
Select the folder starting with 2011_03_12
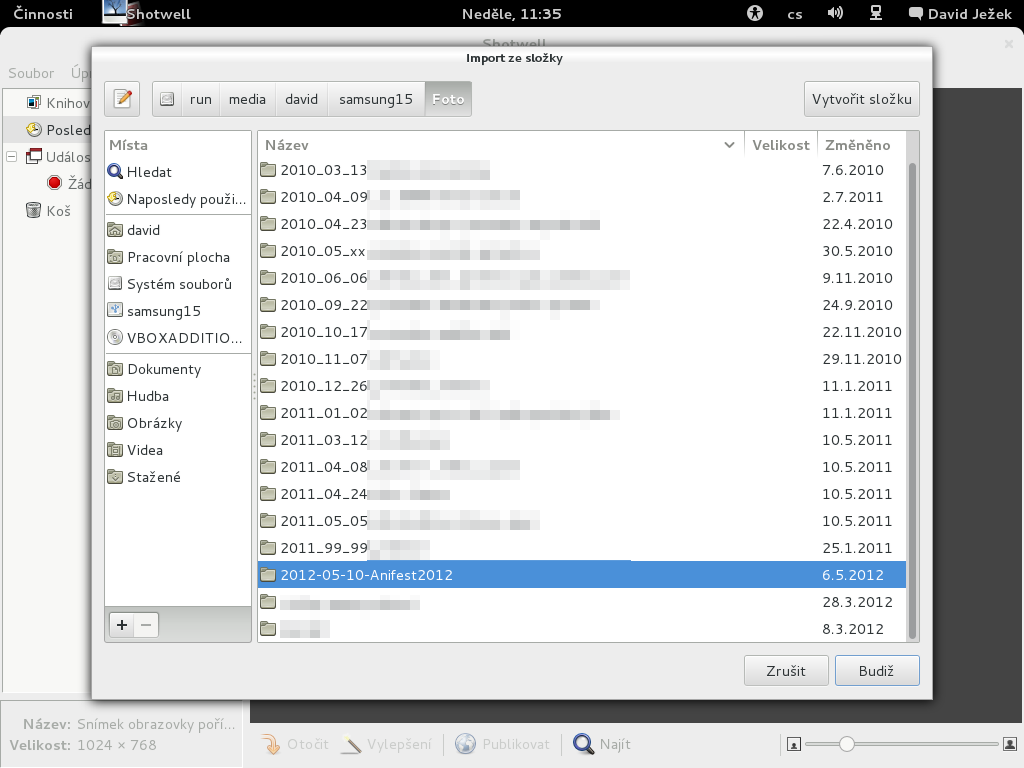582,440
